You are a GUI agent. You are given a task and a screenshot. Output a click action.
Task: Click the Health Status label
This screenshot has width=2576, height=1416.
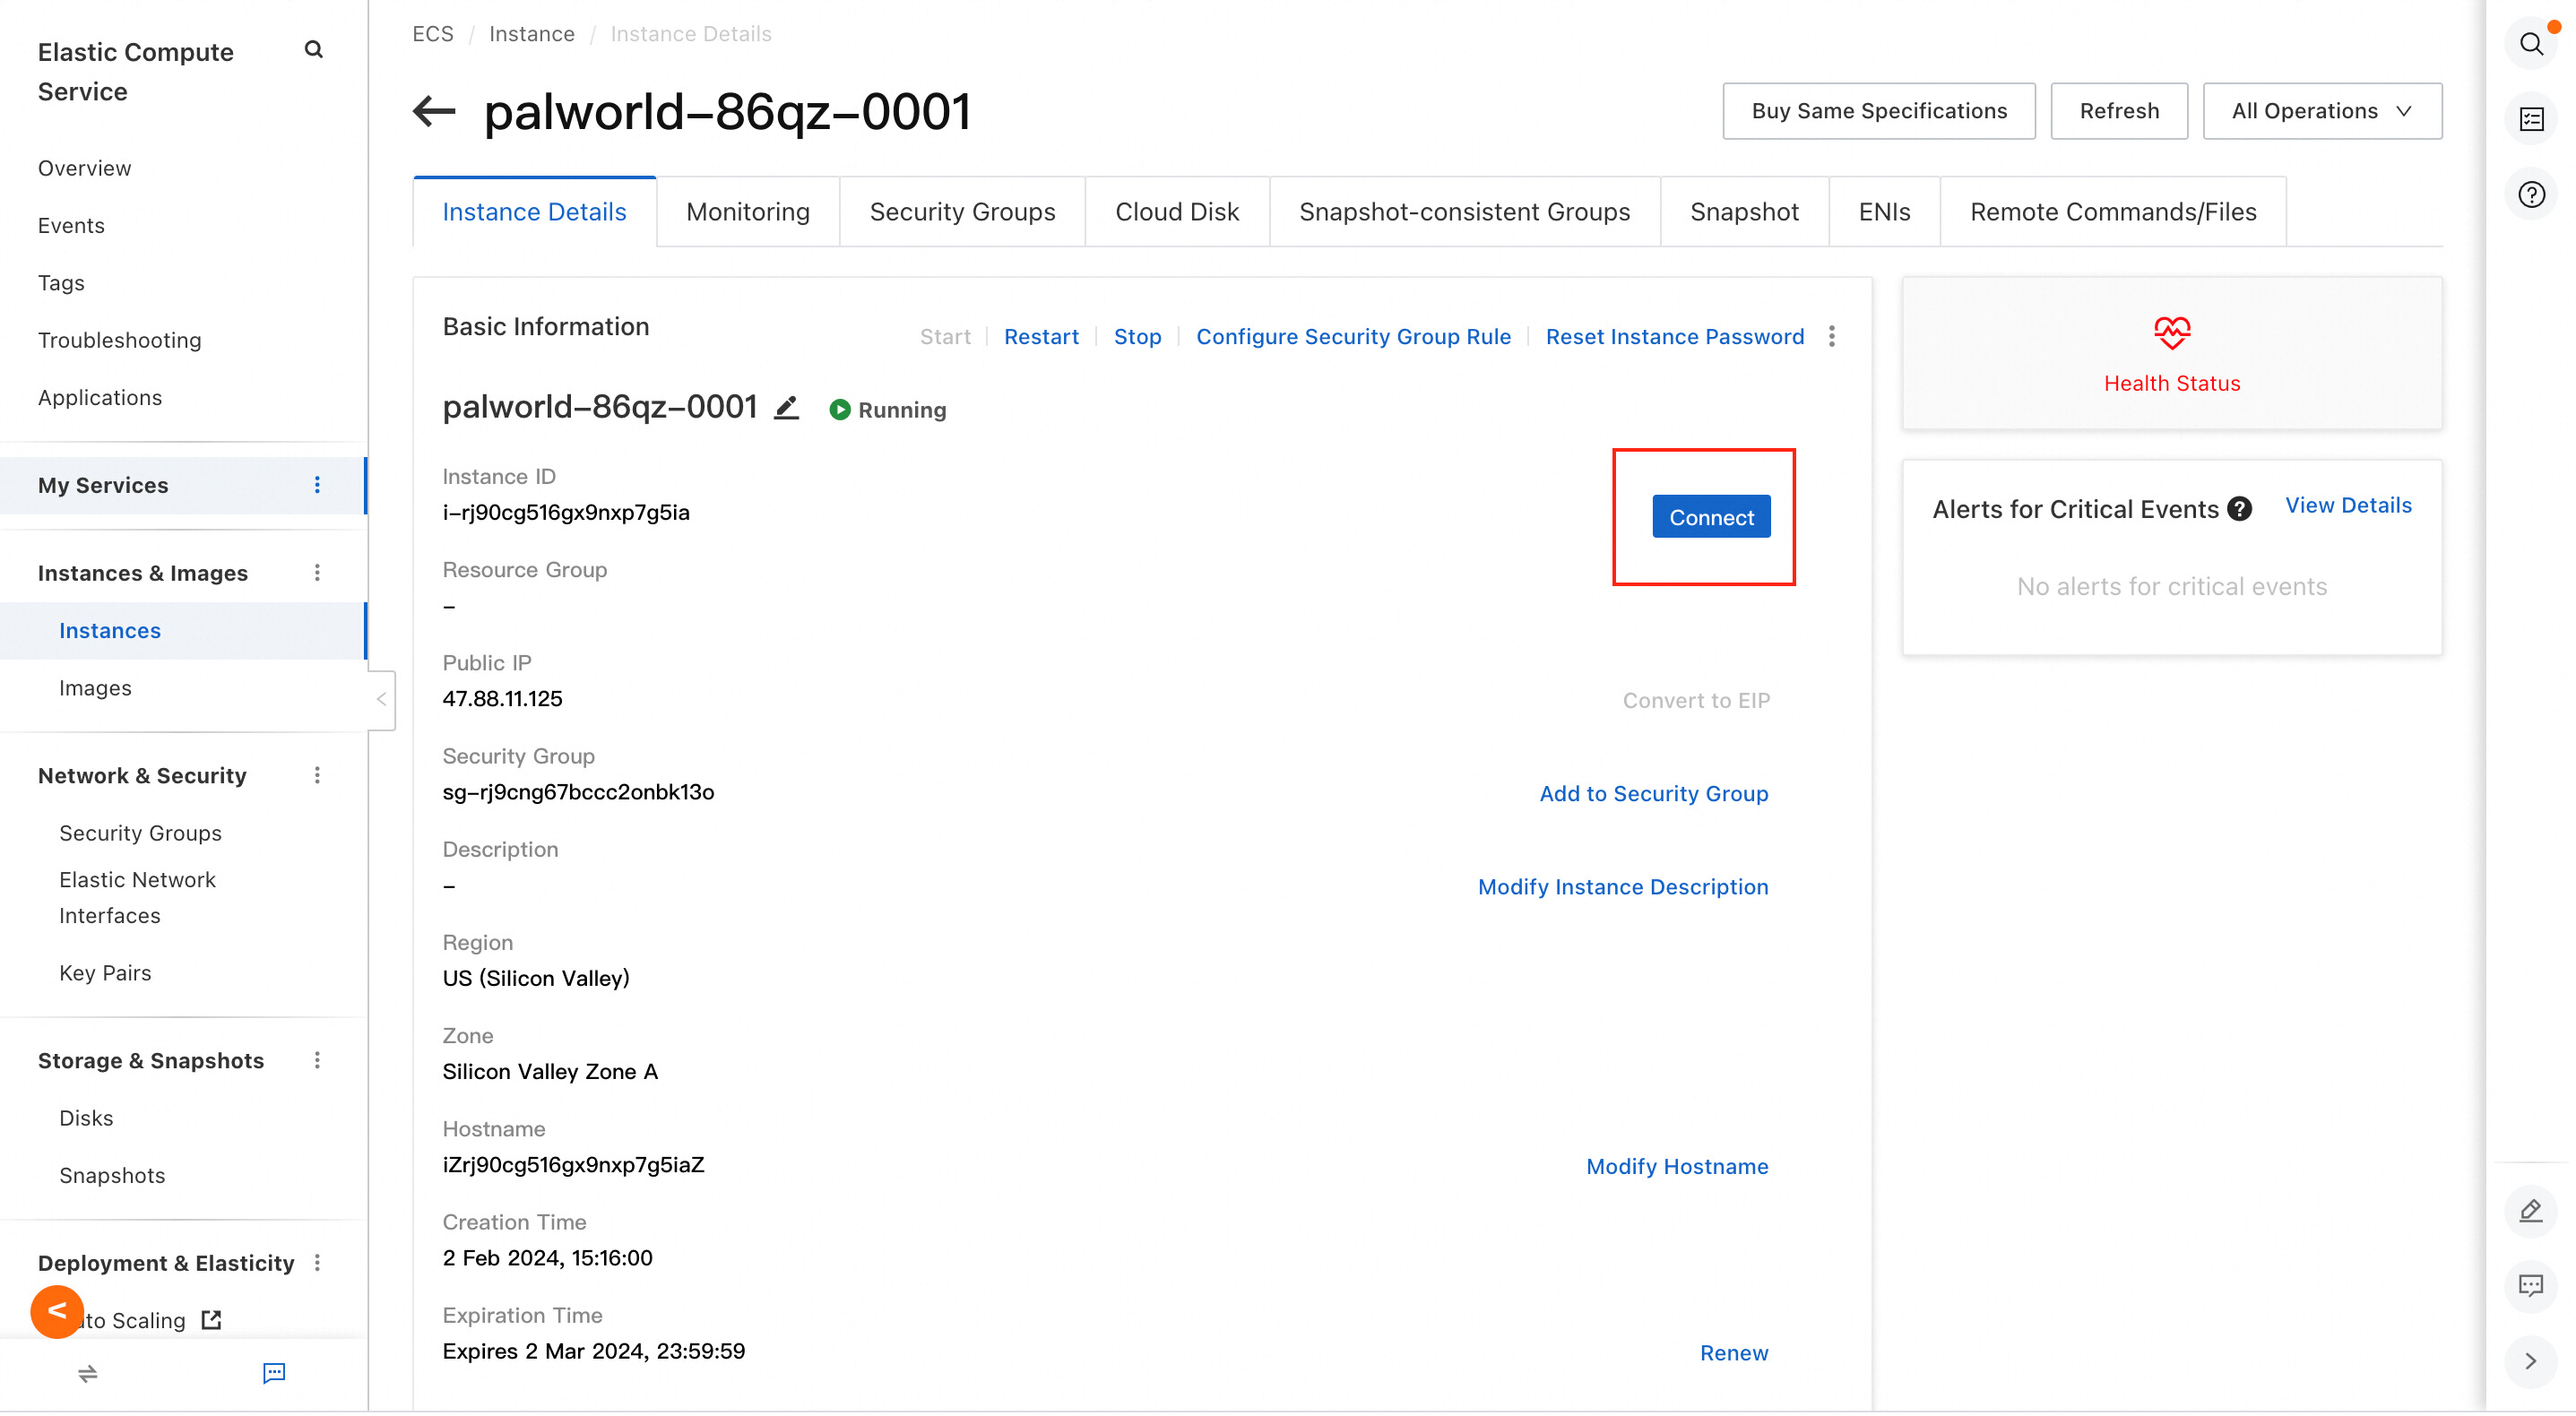coord(2171,384)
